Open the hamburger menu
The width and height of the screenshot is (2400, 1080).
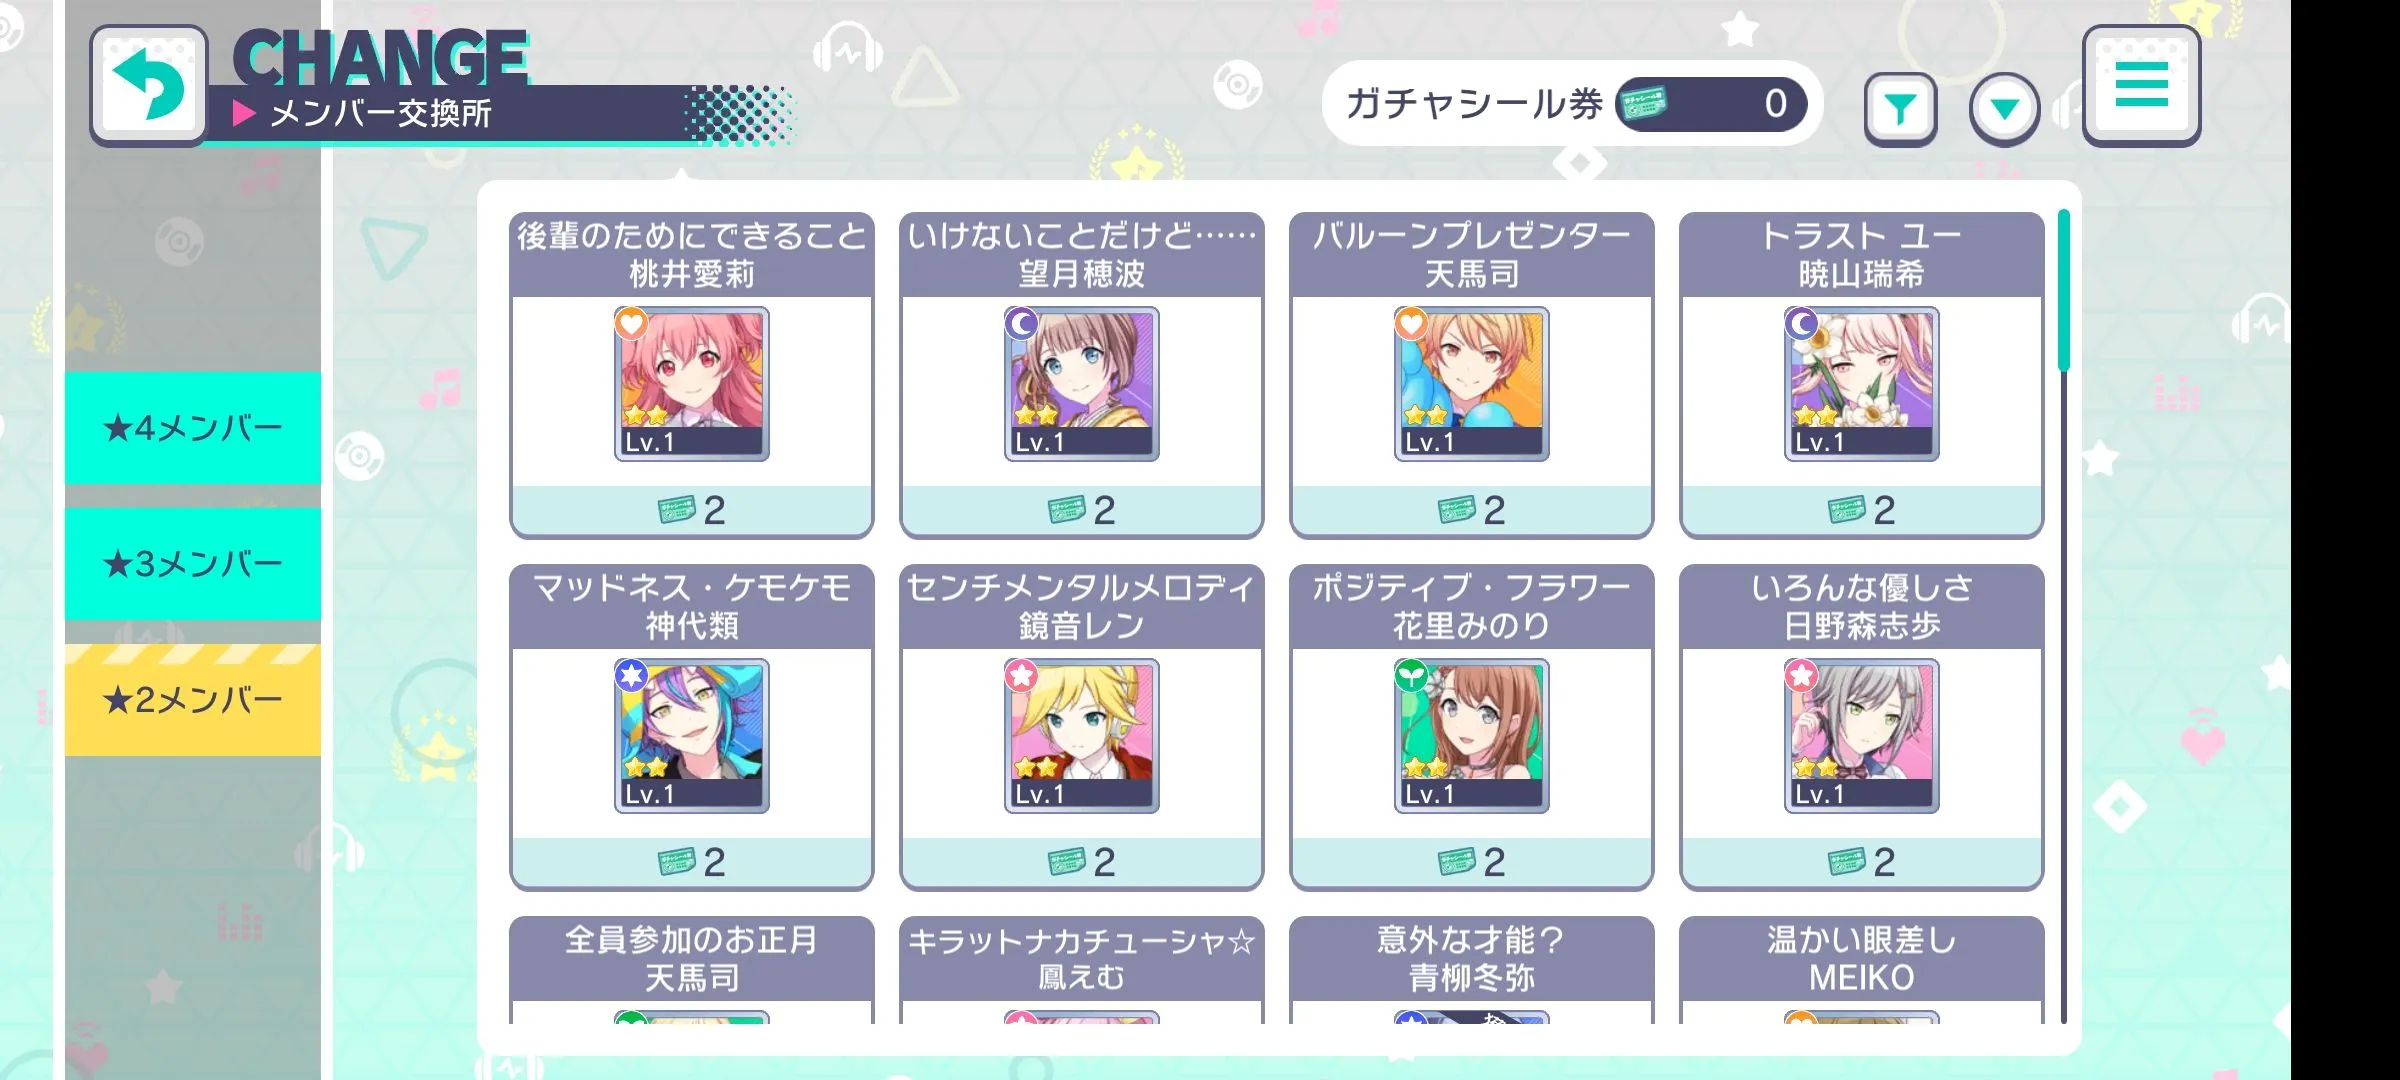(2141, 86)
